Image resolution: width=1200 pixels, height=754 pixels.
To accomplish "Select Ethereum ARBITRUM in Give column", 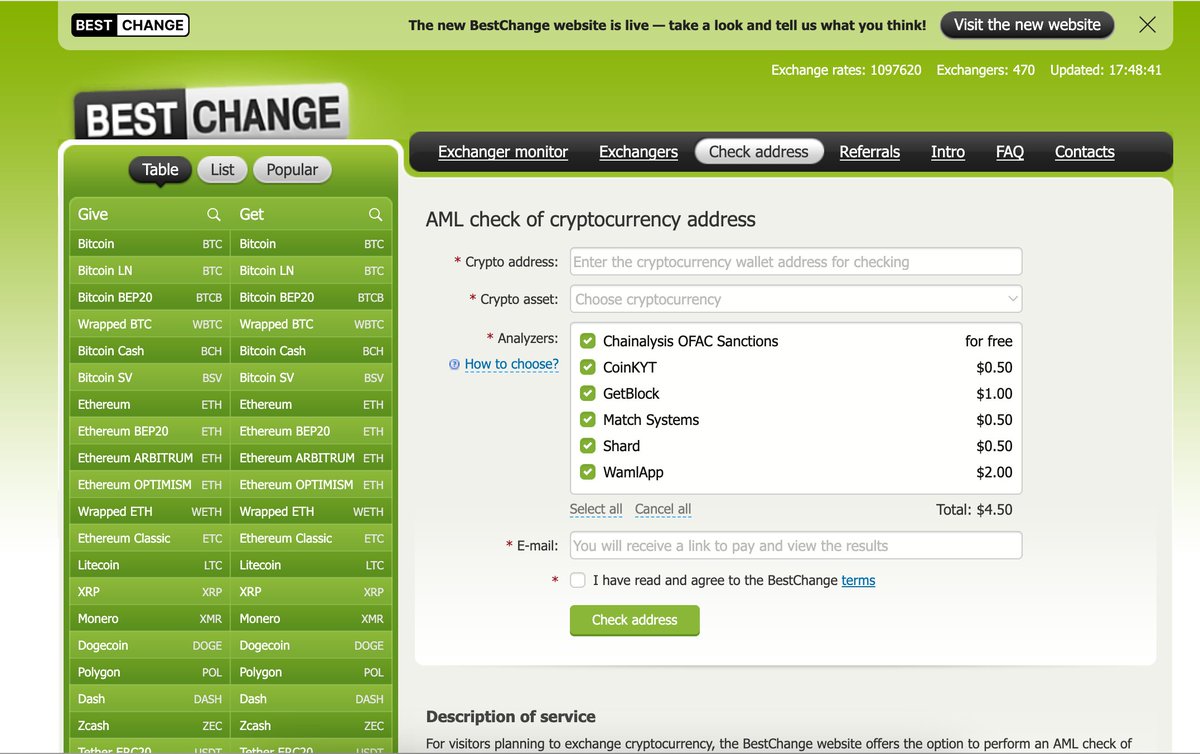I will point(150,458).
